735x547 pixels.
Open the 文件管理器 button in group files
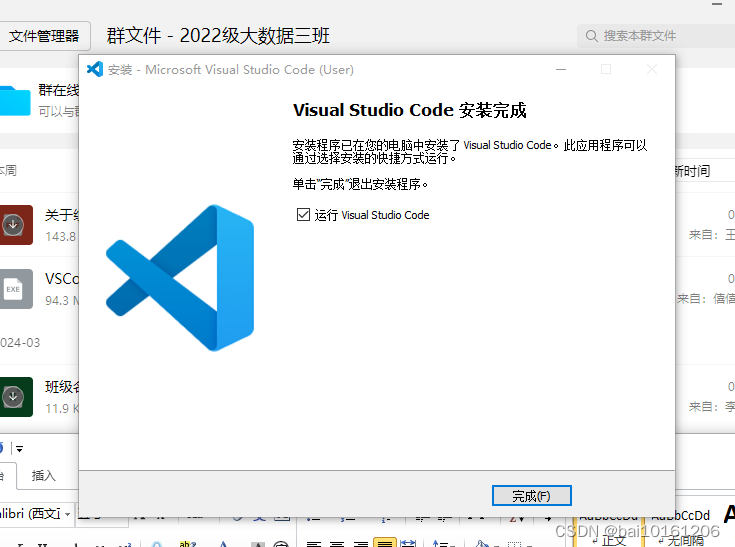pos(45,36)
